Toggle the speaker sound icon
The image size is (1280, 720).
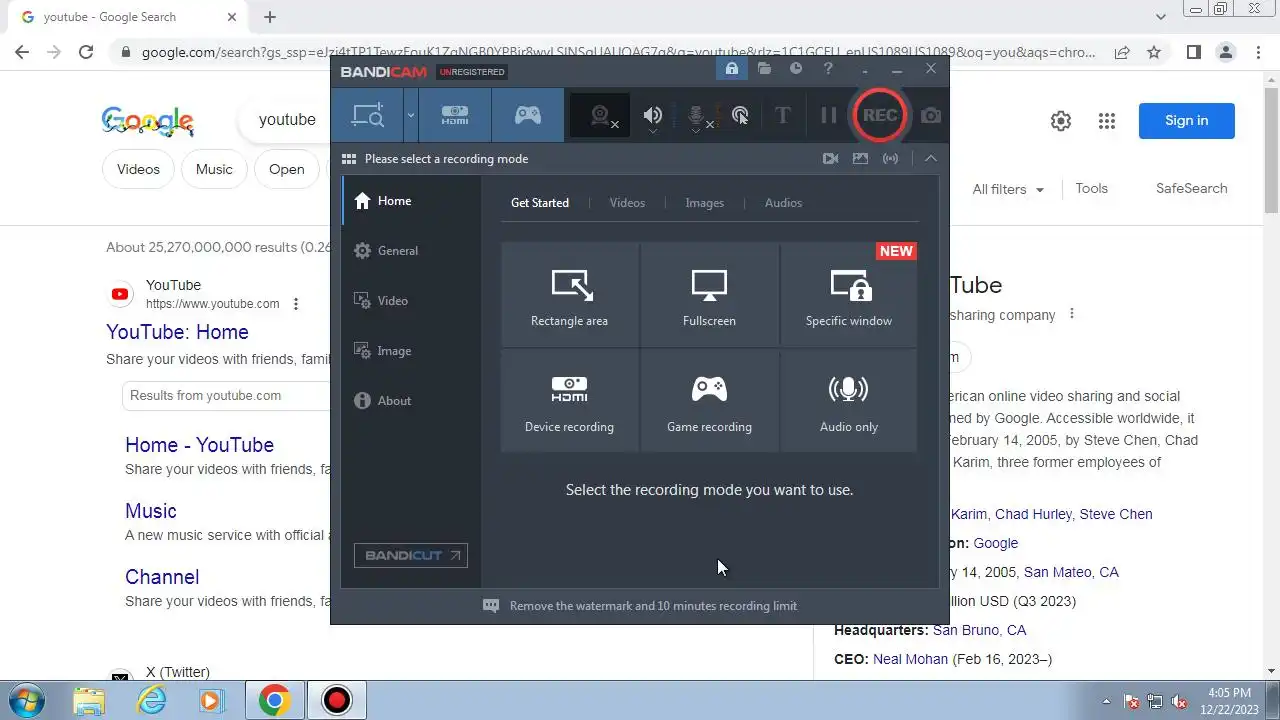pos(653,116)
